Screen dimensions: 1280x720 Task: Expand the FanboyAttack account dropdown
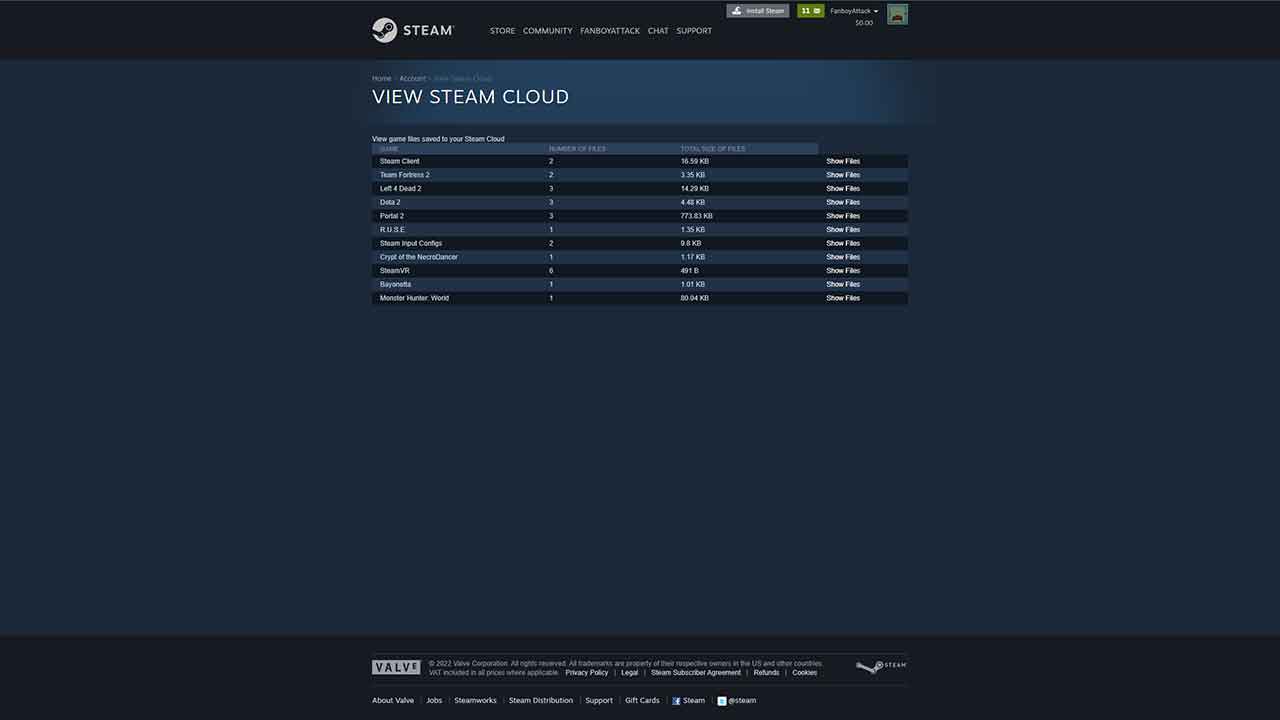(852, 11)
